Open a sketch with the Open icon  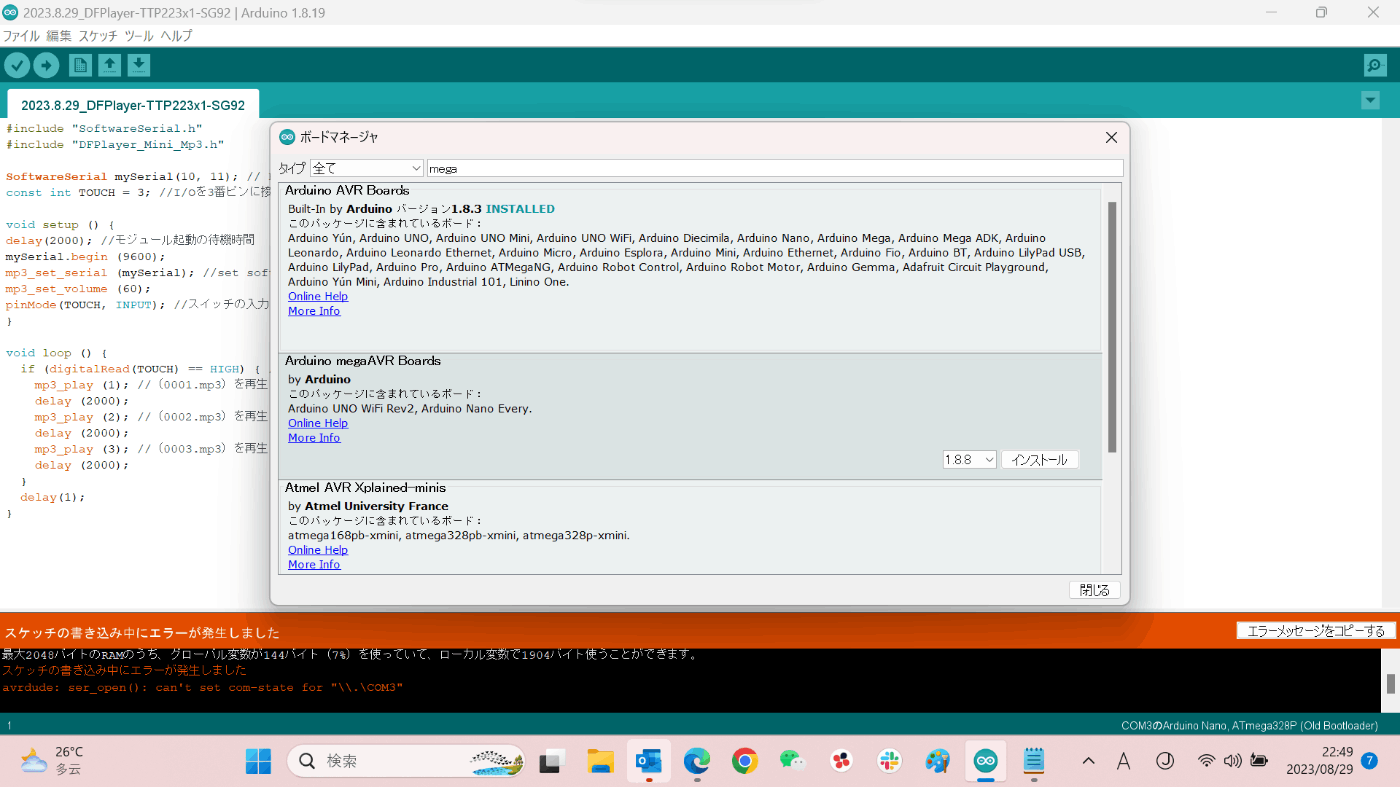(110, 65)
